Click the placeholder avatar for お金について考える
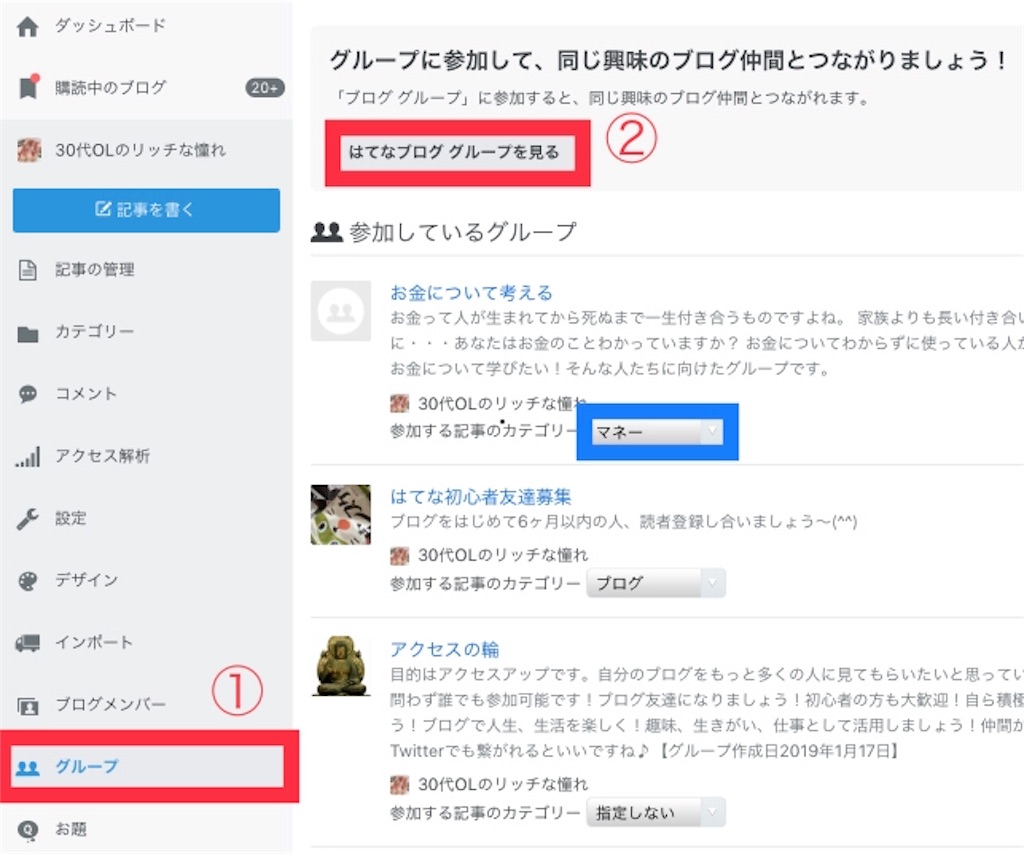Screen dimensions: 1024x854 click(x=340, y=311)
